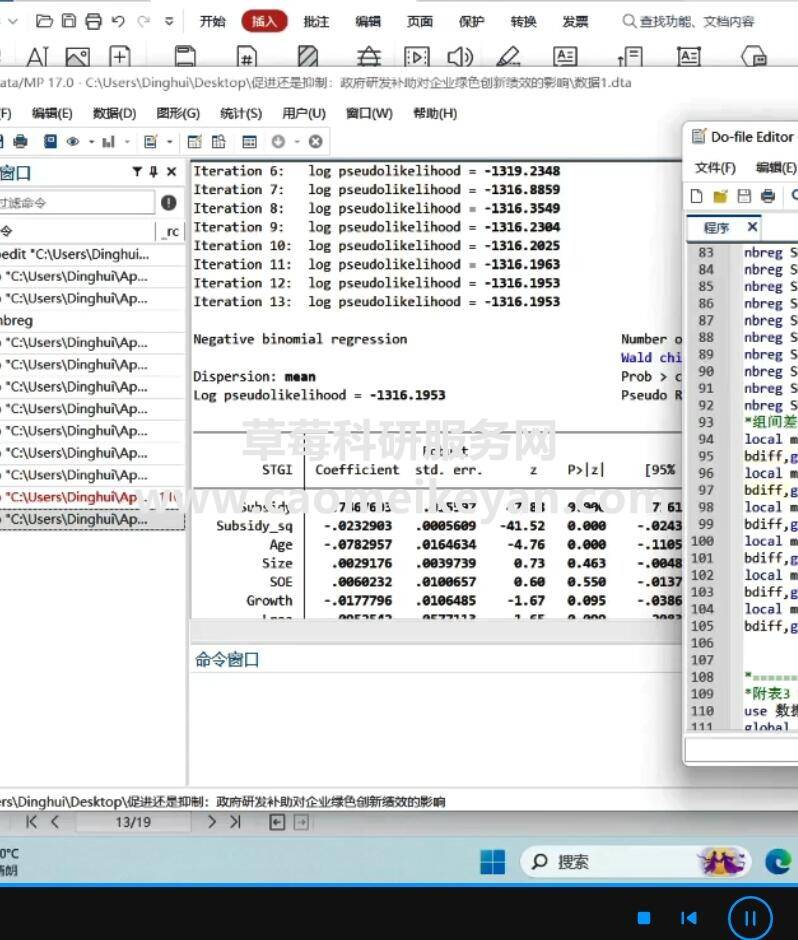Expand the Graph icon dropdown arrow
The width and height of the screenshot is (798, 940).
[126, 142]
